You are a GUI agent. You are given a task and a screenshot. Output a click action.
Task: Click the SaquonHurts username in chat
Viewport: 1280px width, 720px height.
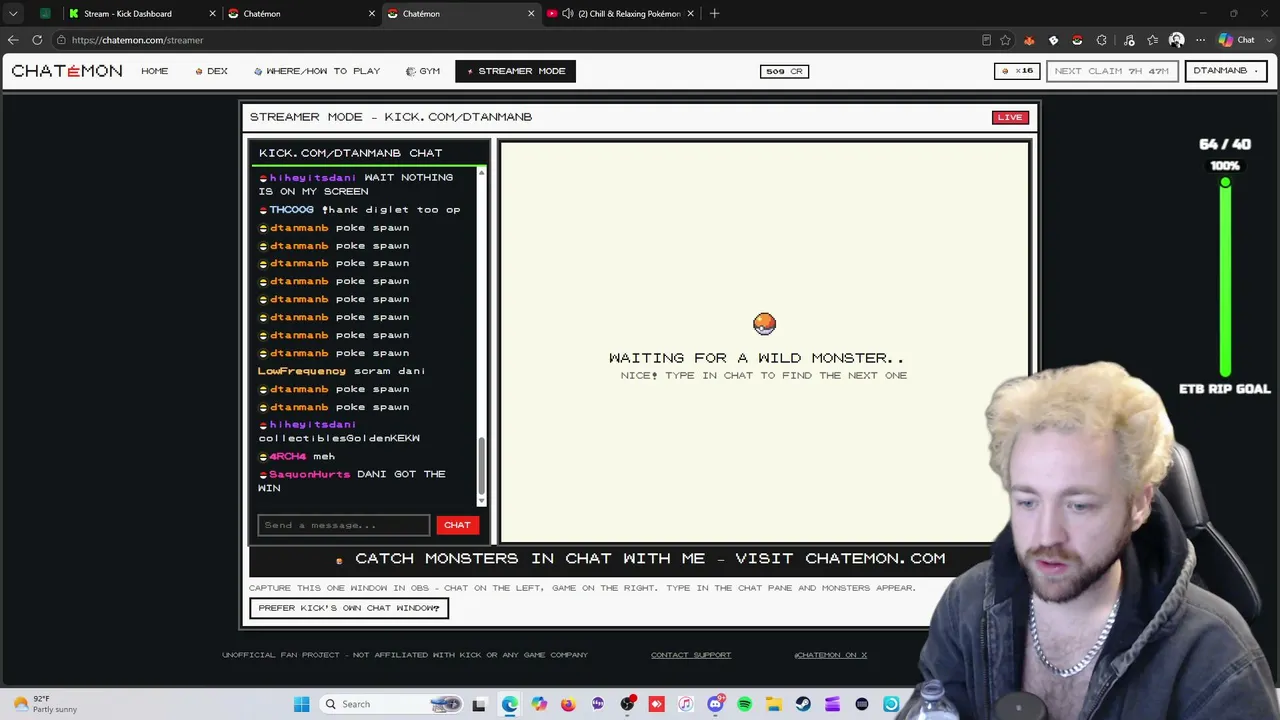[x=310, y=474]
